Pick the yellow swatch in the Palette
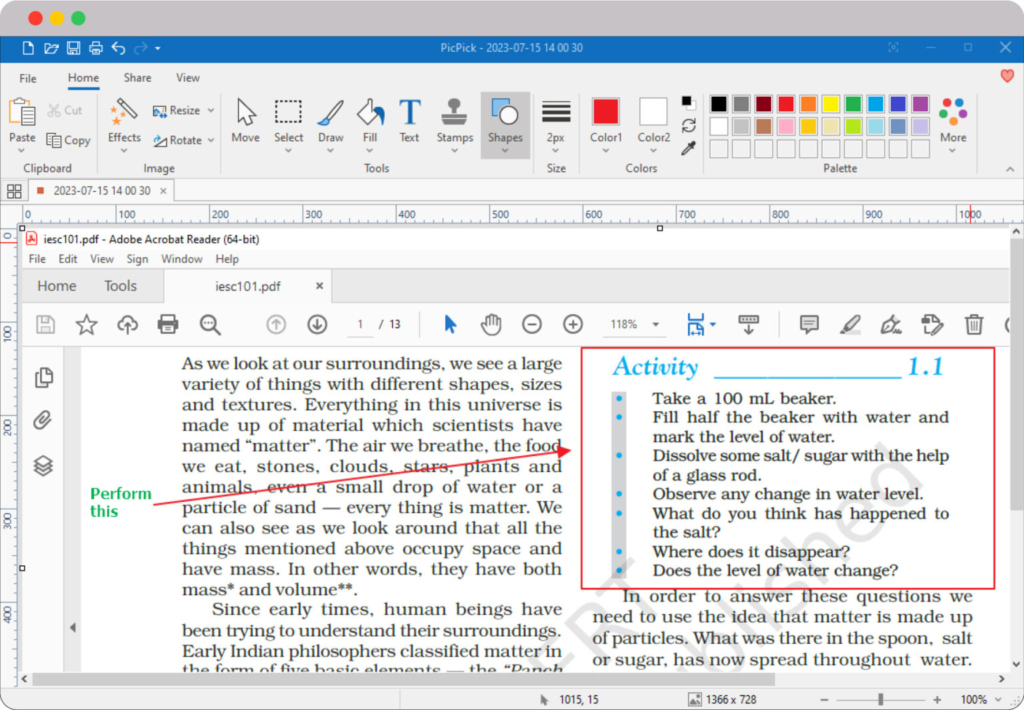1024x710 pixels. tap(830, 104)
